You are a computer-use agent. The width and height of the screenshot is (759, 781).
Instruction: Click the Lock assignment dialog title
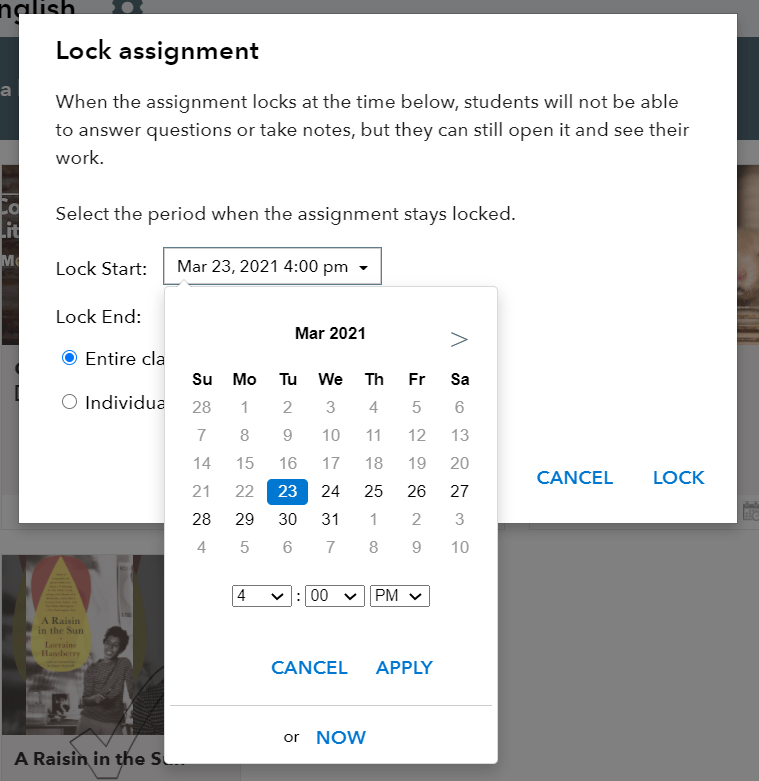pos(157,51)
